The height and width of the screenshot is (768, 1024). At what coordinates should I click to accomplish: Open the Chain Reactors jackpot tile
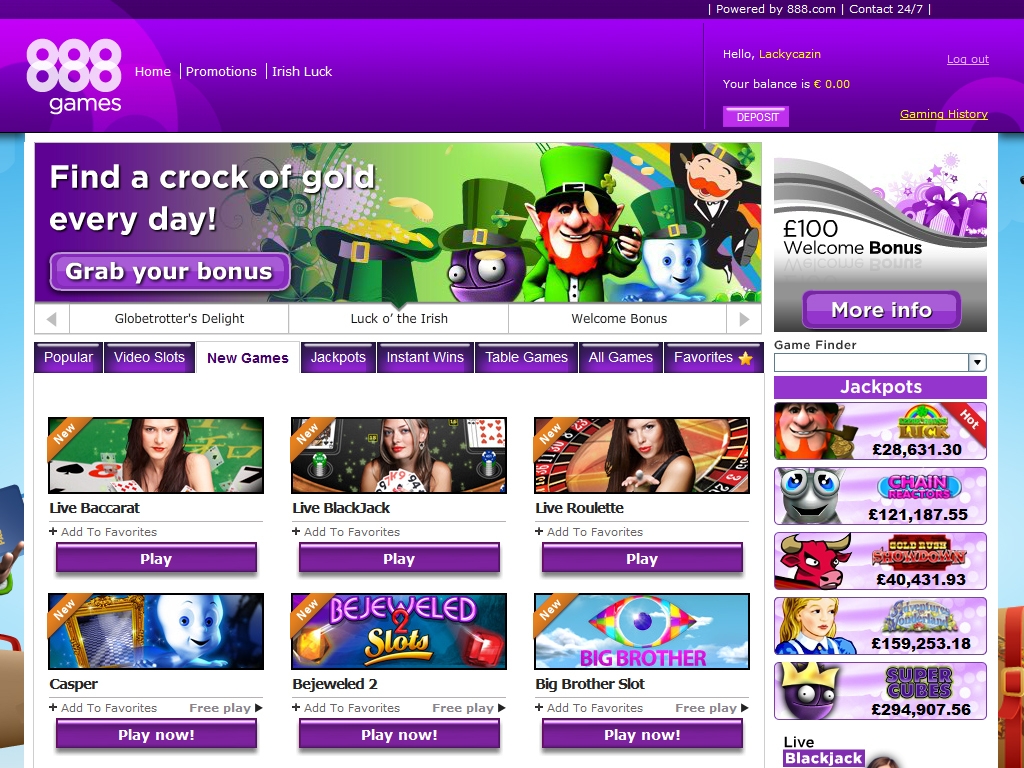click(880, 496)
